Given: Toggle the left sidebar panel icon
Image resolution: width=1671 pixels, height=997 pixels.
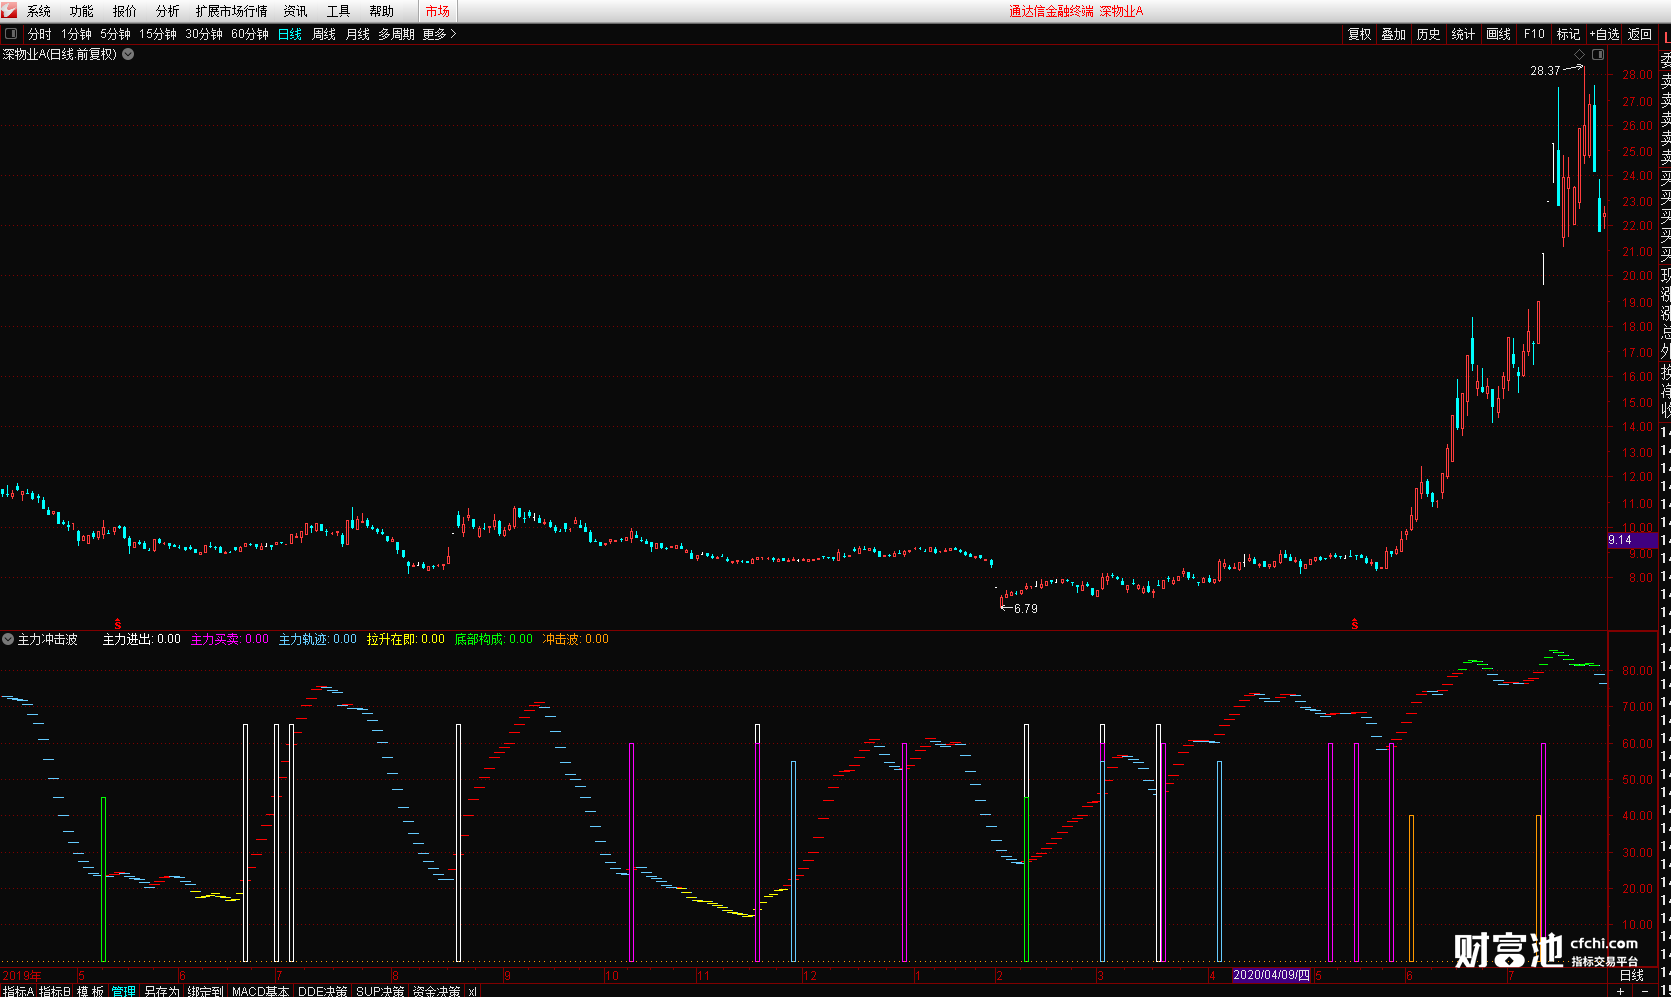Looking at the screenshot, I should pos(11,34).
